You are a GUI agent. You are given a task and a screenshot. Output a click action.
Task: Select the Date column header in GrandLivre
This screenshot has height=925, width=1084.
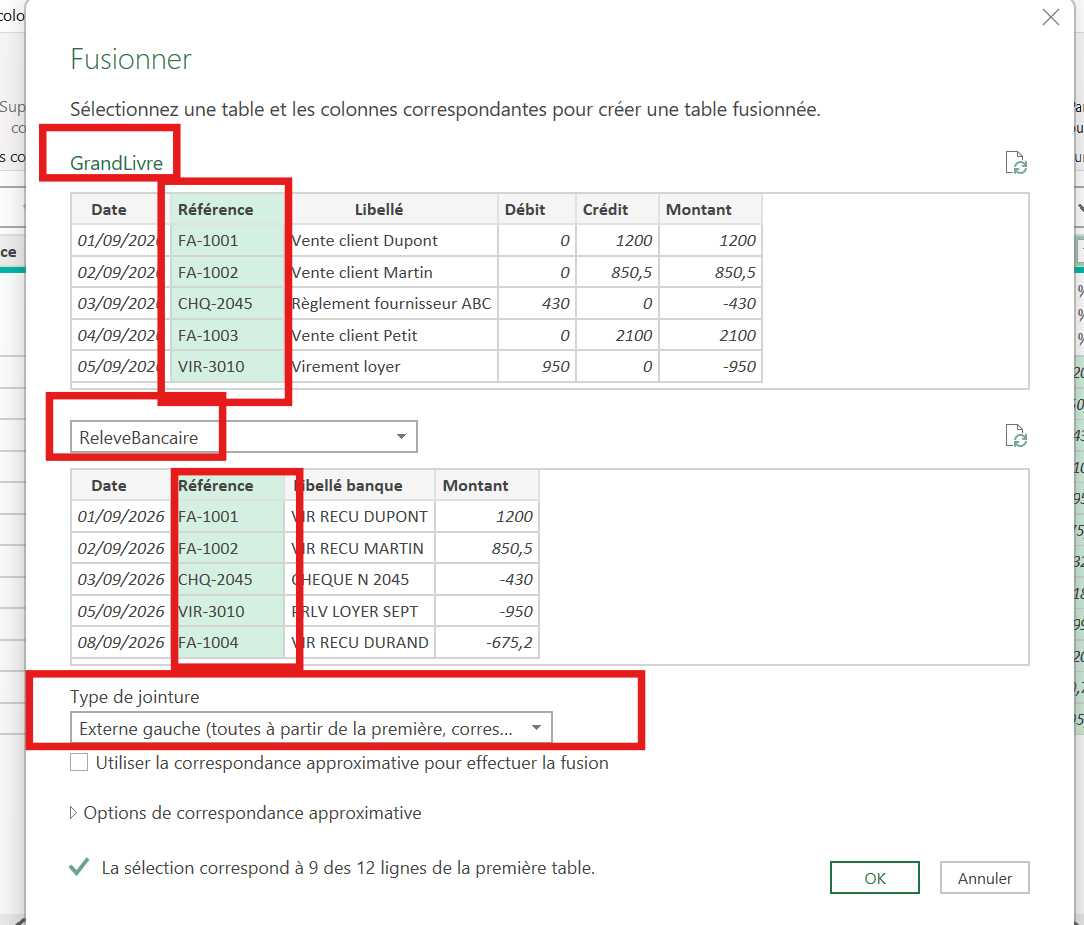120,209
